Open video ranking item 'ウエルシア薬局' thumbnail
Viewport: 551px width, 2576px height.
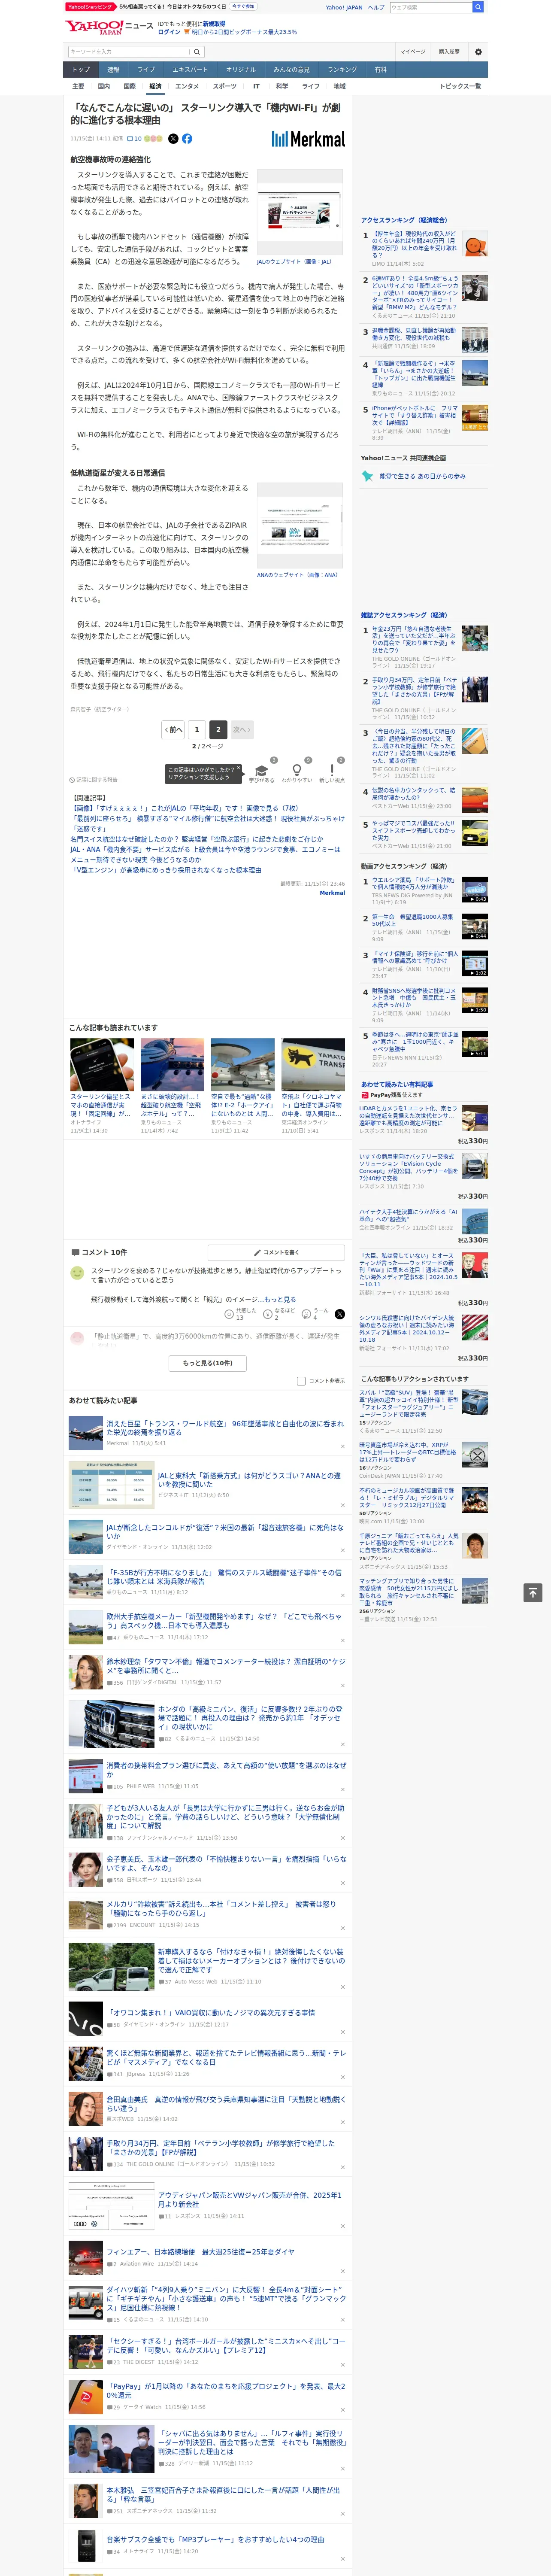point(475,889)
